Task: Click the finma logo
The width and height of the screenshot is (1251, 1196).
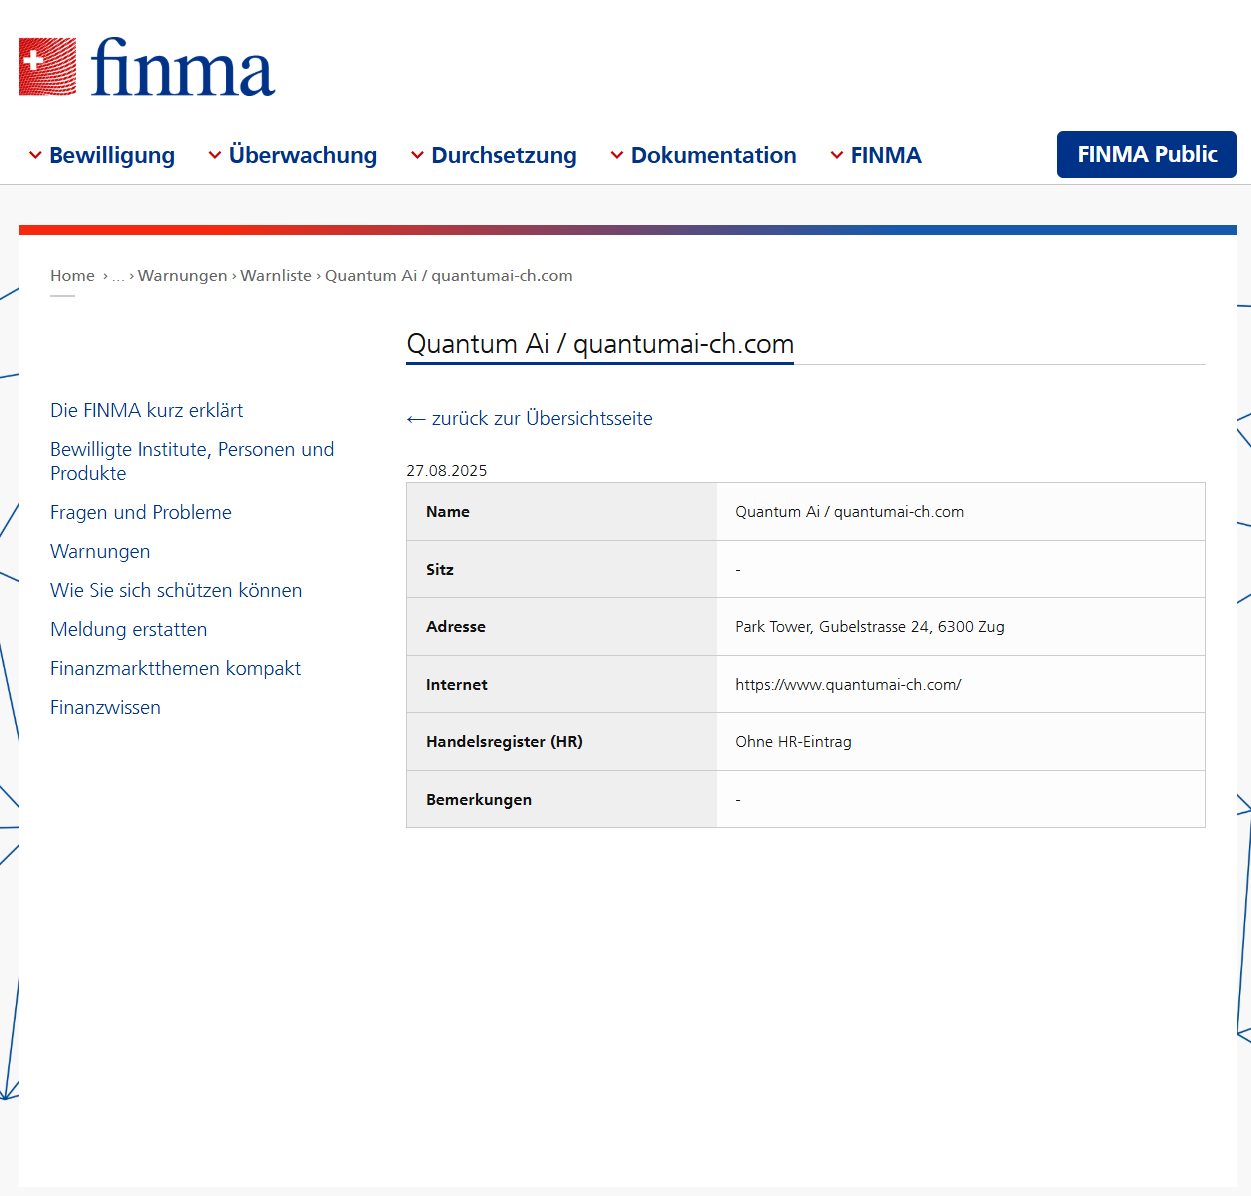Action: pos(147,67)
